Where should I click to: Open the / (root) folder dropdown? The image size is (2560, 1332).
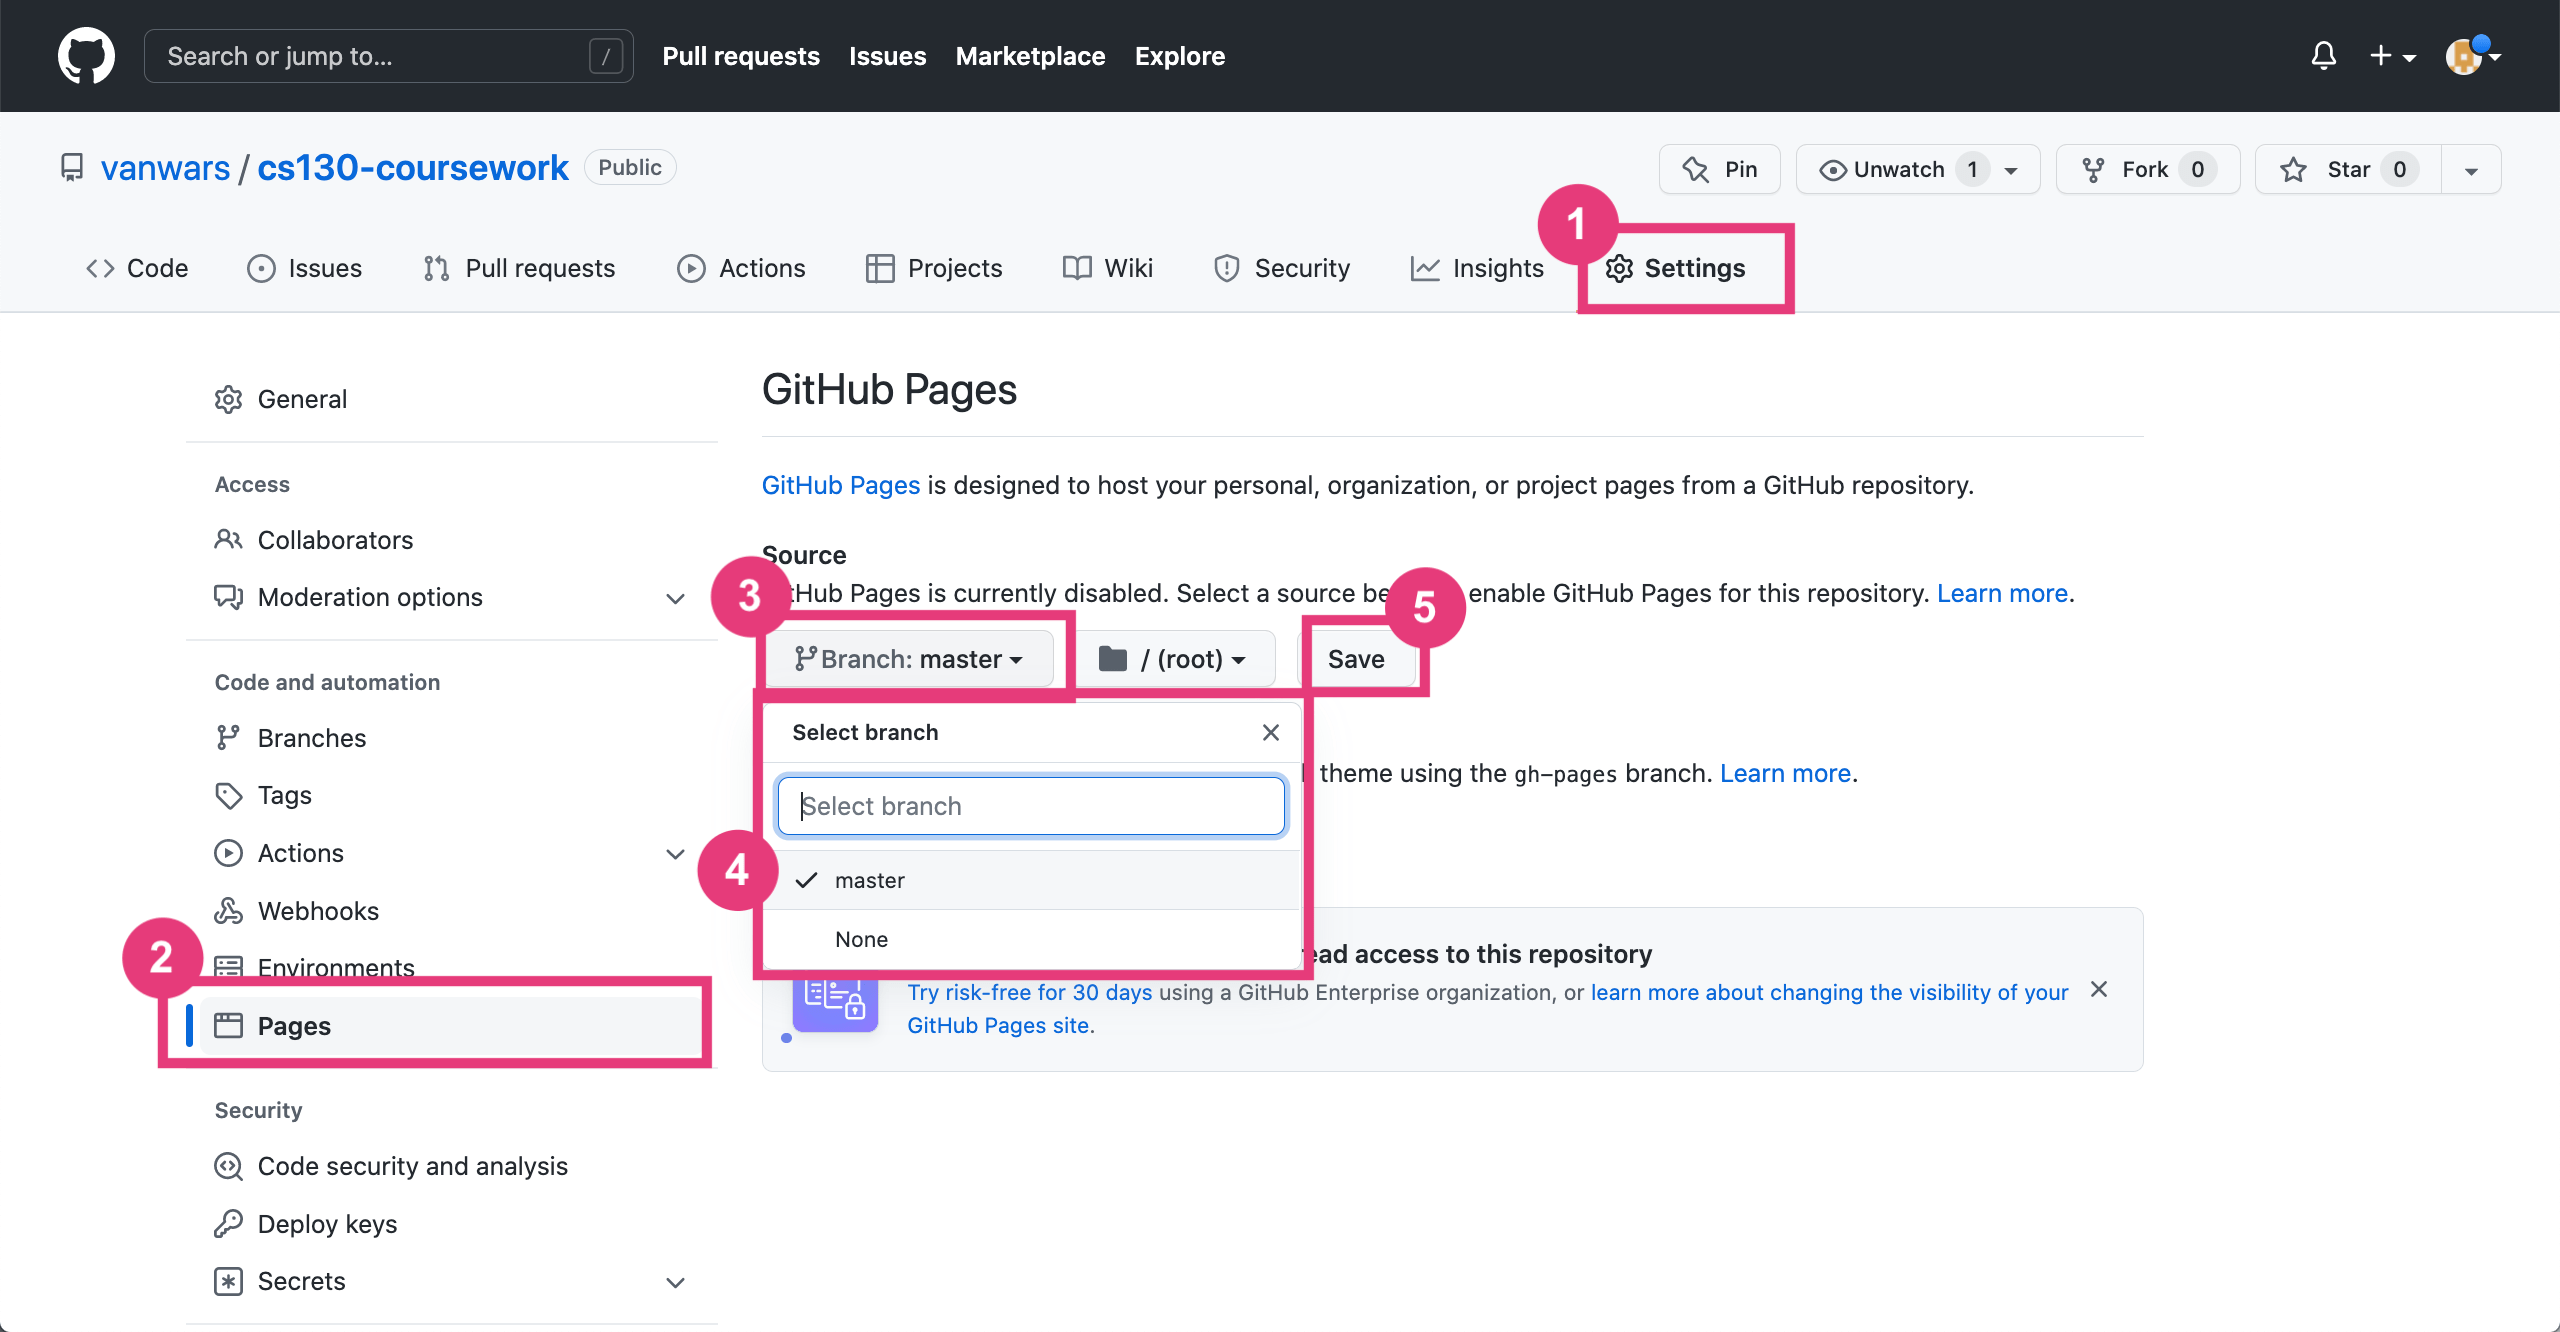pyautogui.click(x=1174, y=658)
